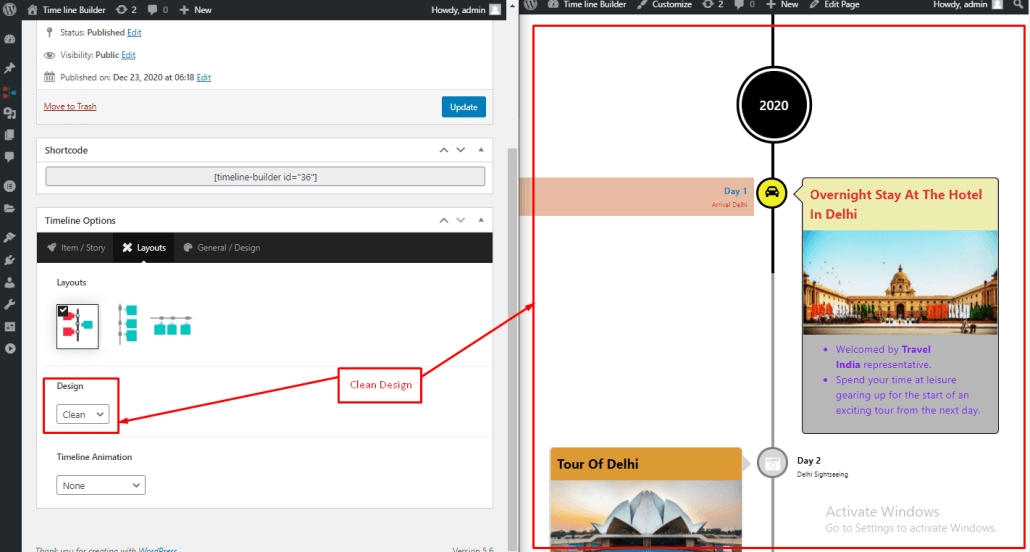Open the Design dropdown showing Clean
The image size is (1030, 552).
(x=83, y=415)
